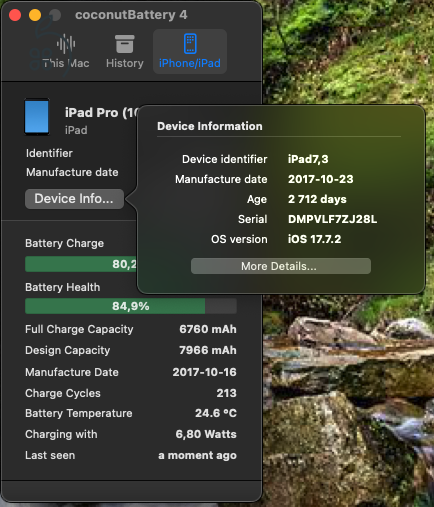Image resolution: width=434 pixels, height=507 pixels.
Task: Close the coconutBattery window
Action: (15, 15)
